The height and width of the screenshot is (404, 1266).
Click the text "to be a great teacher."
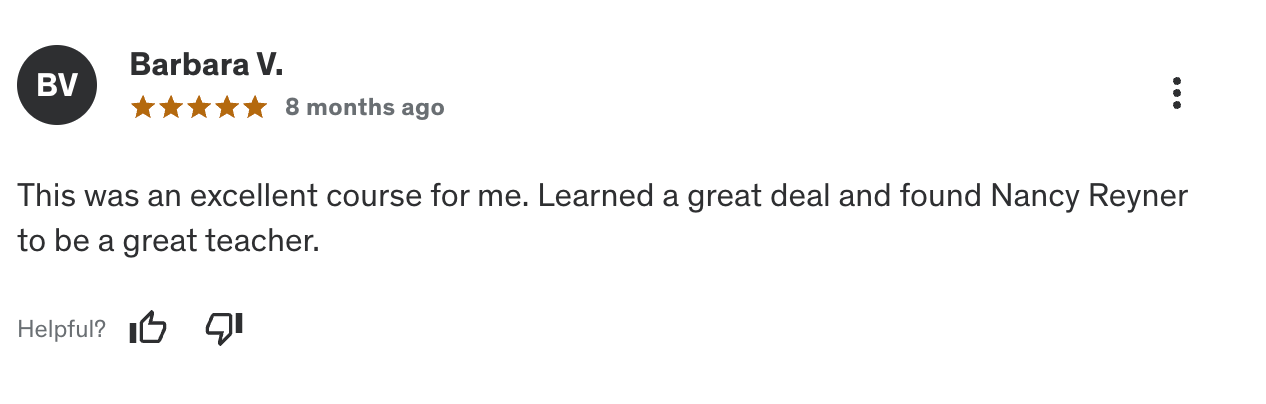(168, 242)
